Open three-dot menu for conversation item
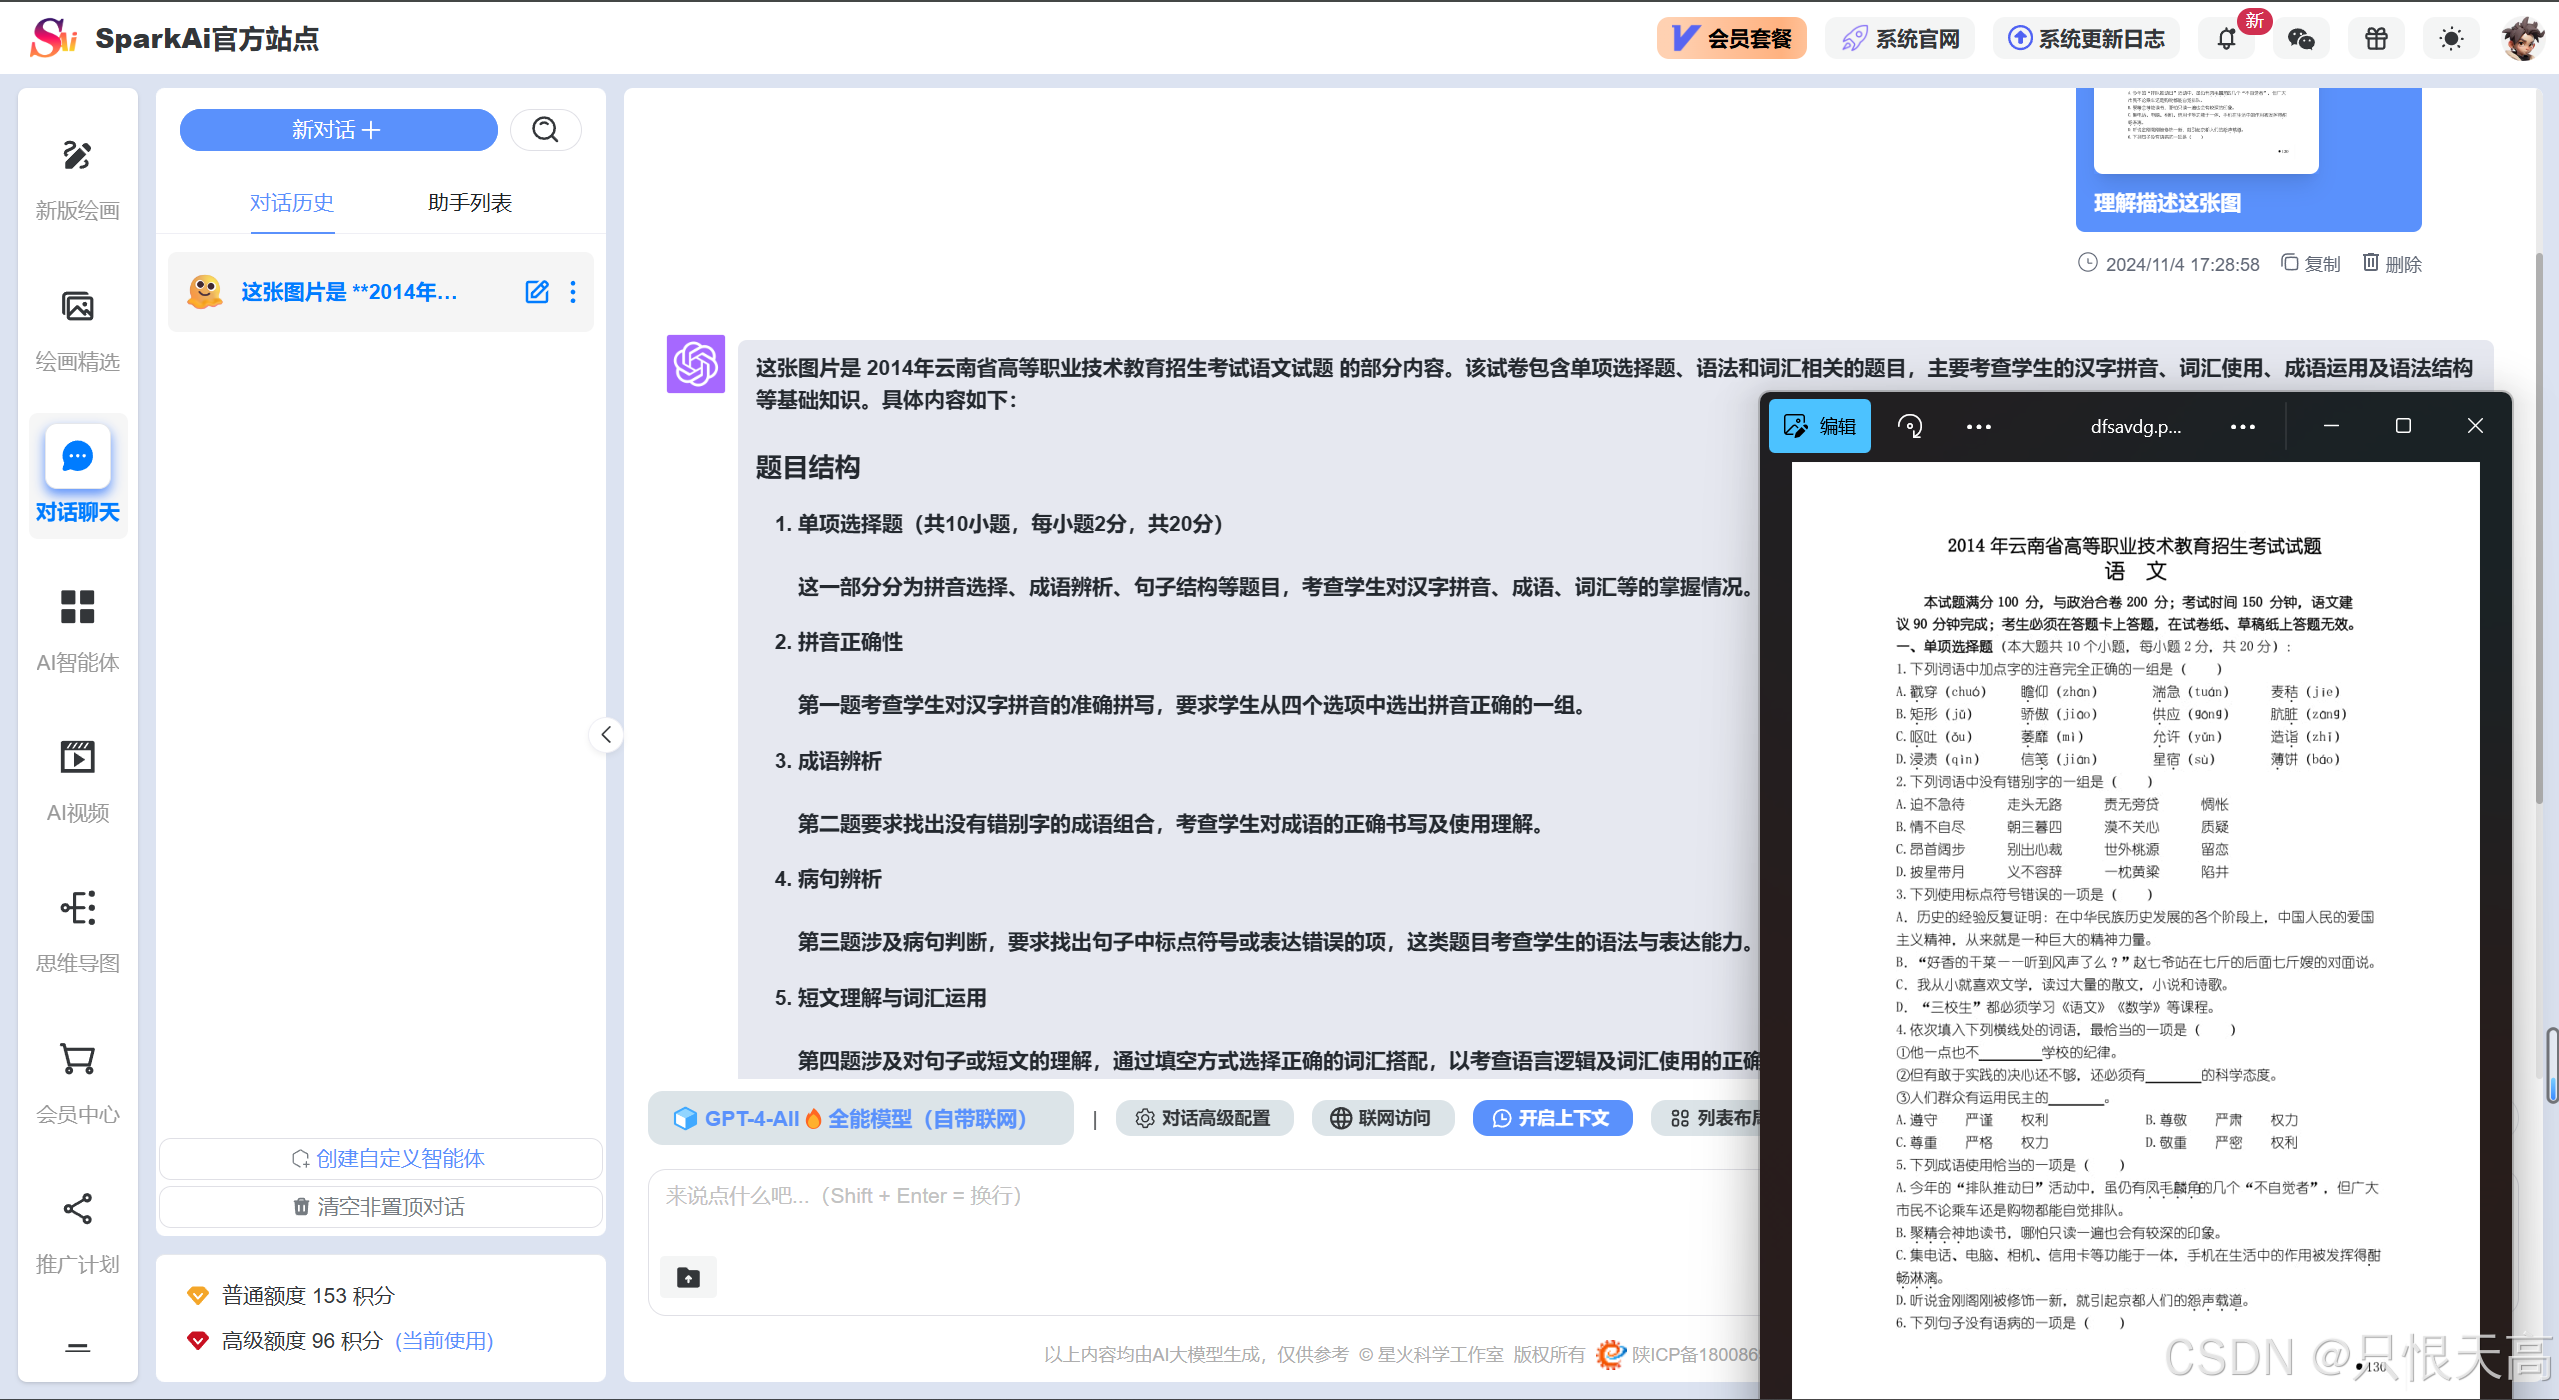Screen dimensions: 2559x1400 tap(573, 292)
